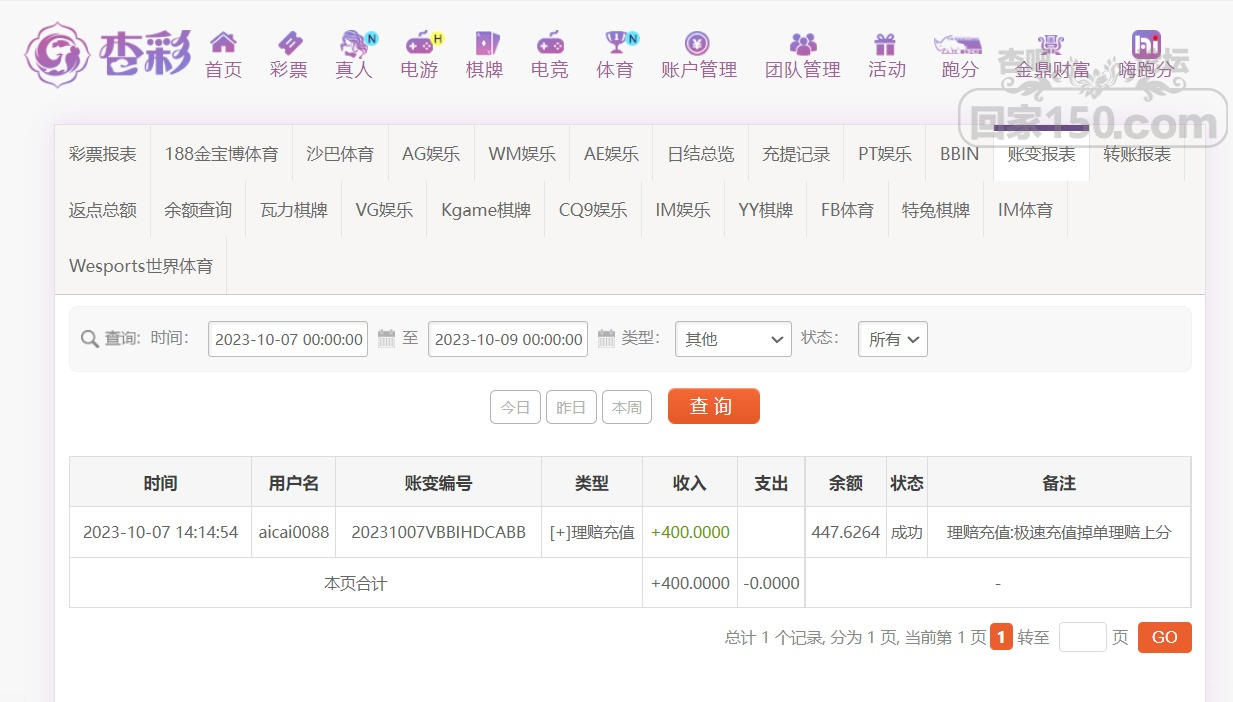Open the 团队管理 people icon
1233x702 pixels.
pyautogui.click(x=803, y=43)
